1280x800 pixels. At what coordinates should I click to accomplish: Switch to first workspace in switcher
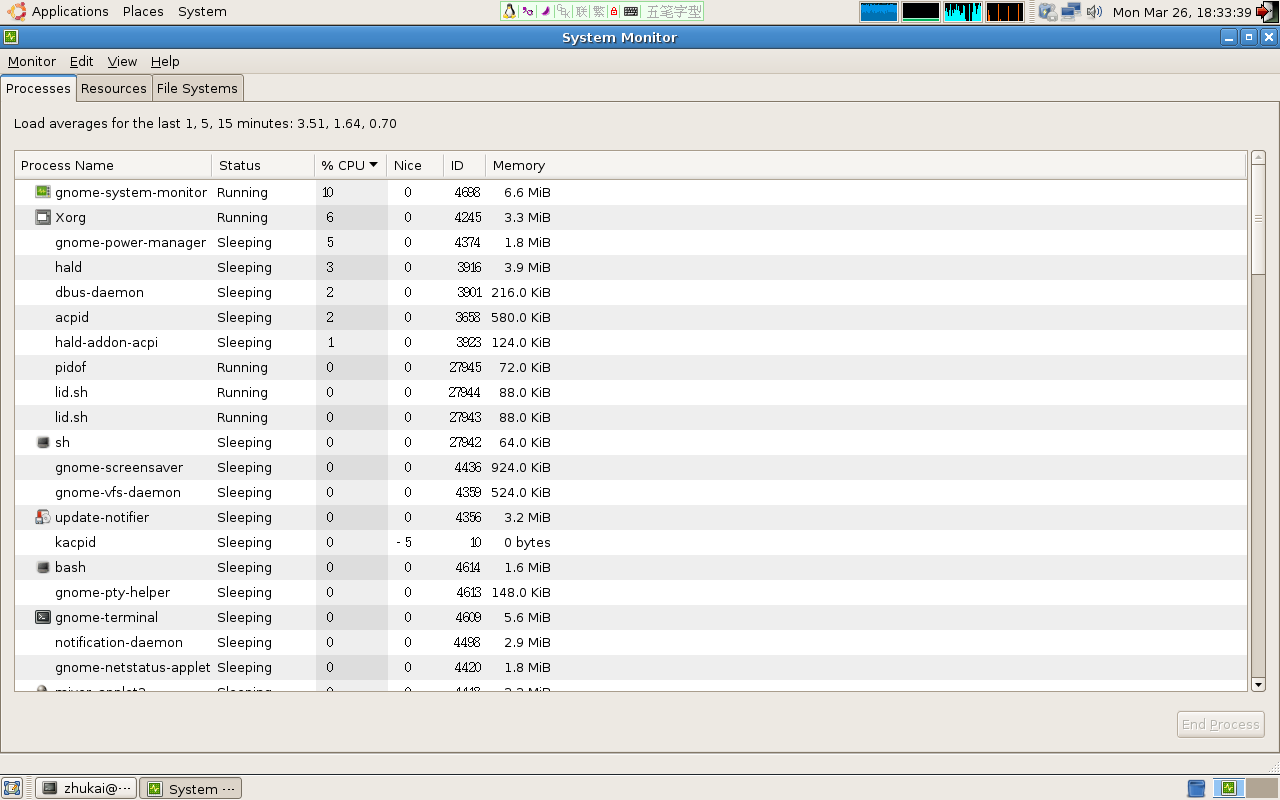tap(1229, 788)
